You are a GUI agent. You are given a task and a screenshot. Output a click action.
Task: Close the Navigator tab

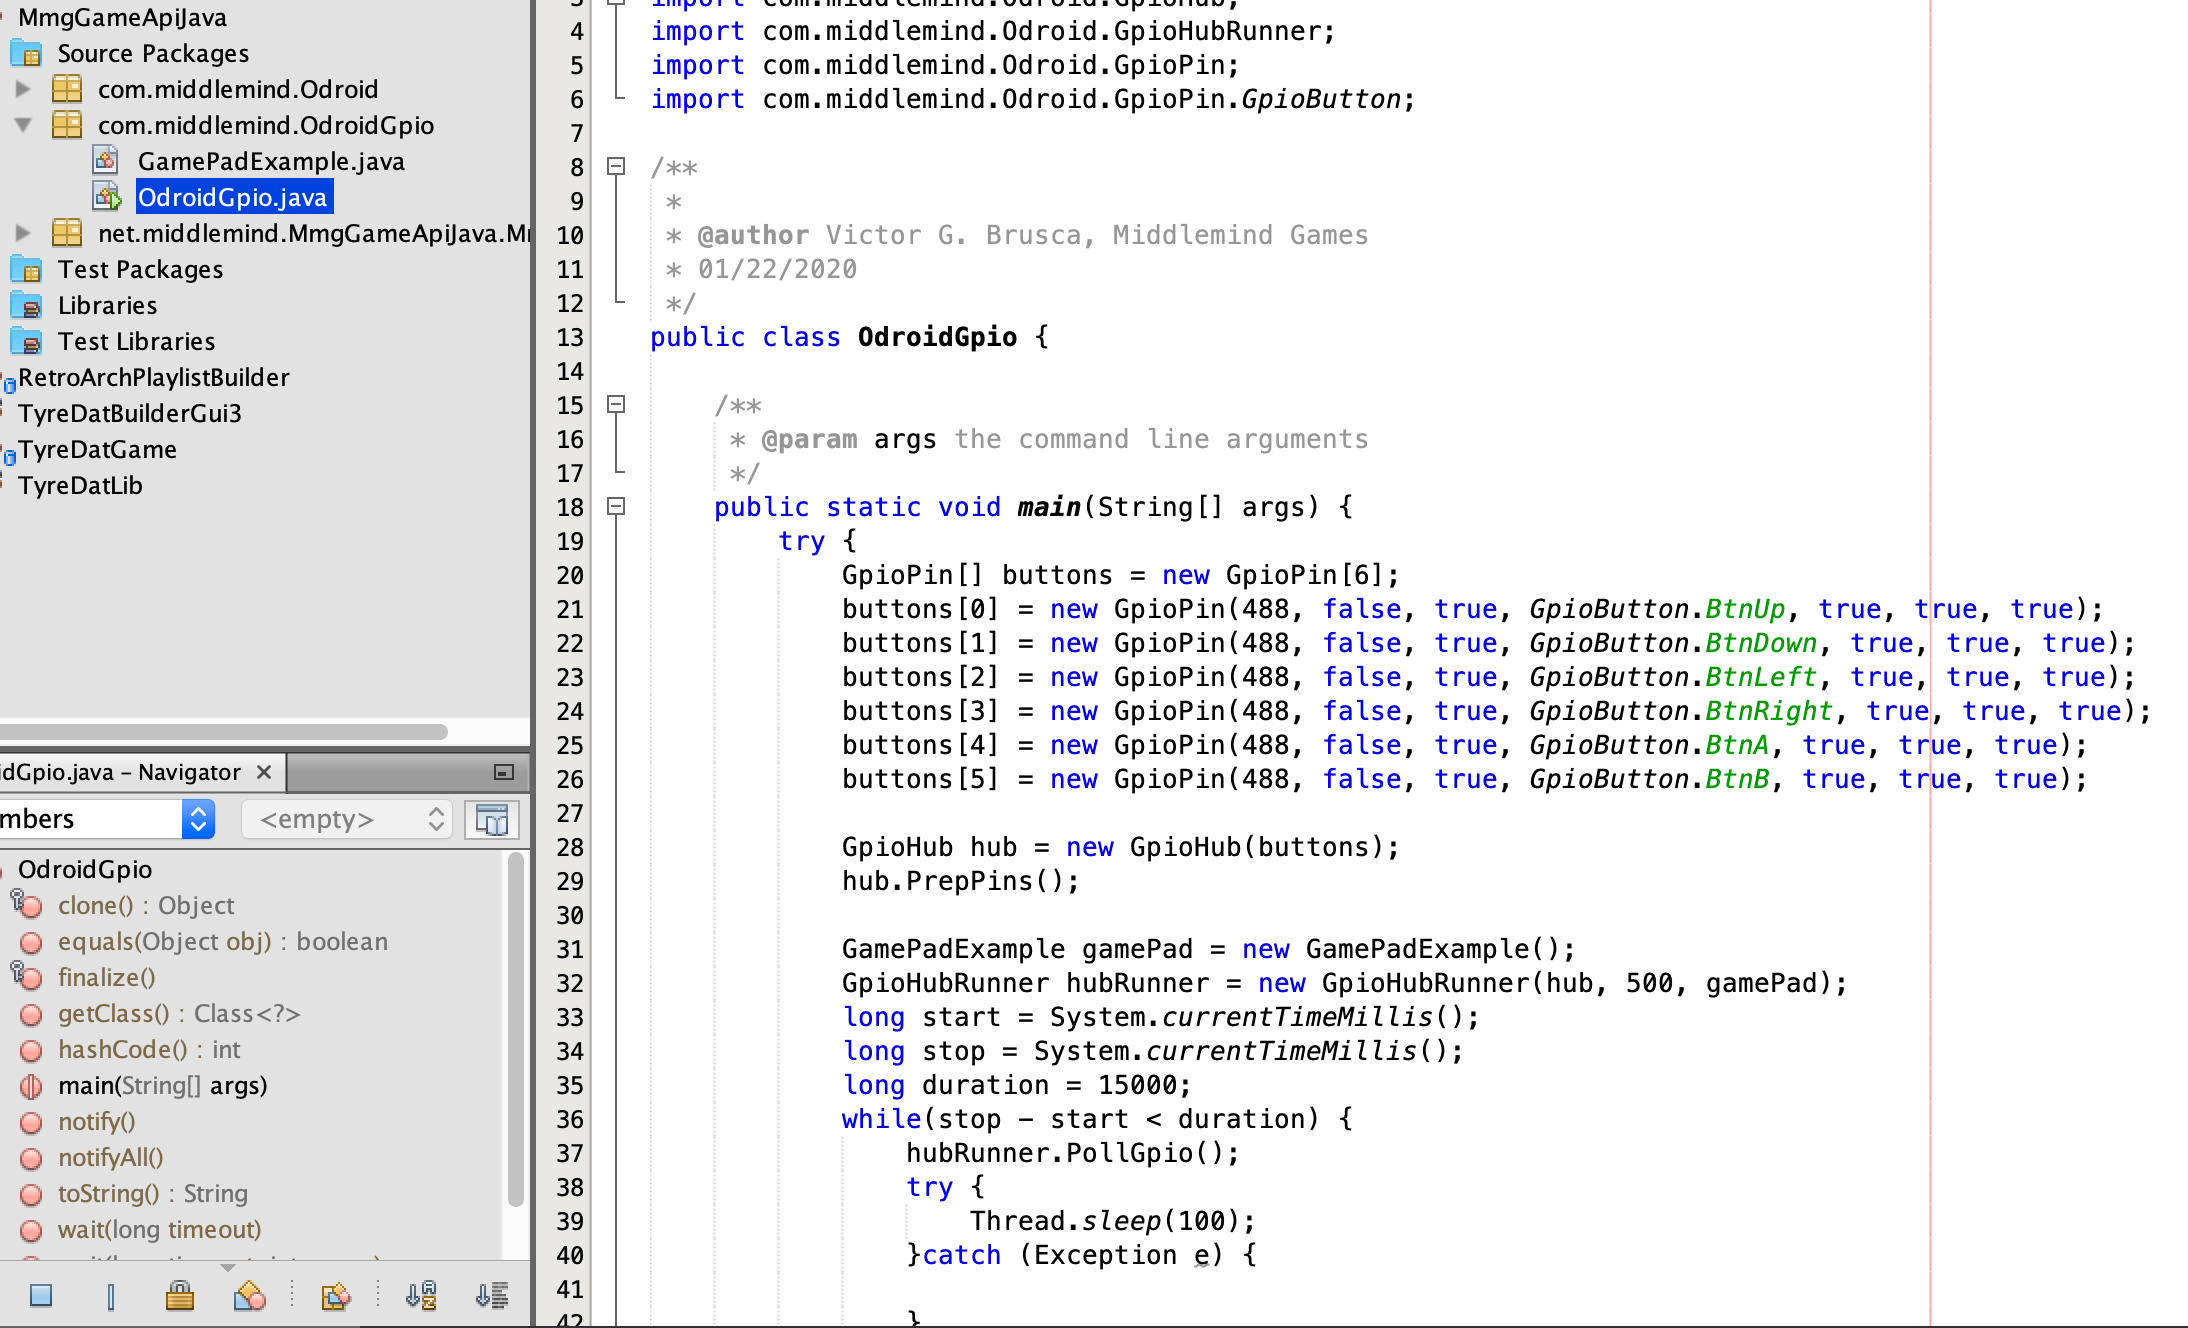click(264, 772)
